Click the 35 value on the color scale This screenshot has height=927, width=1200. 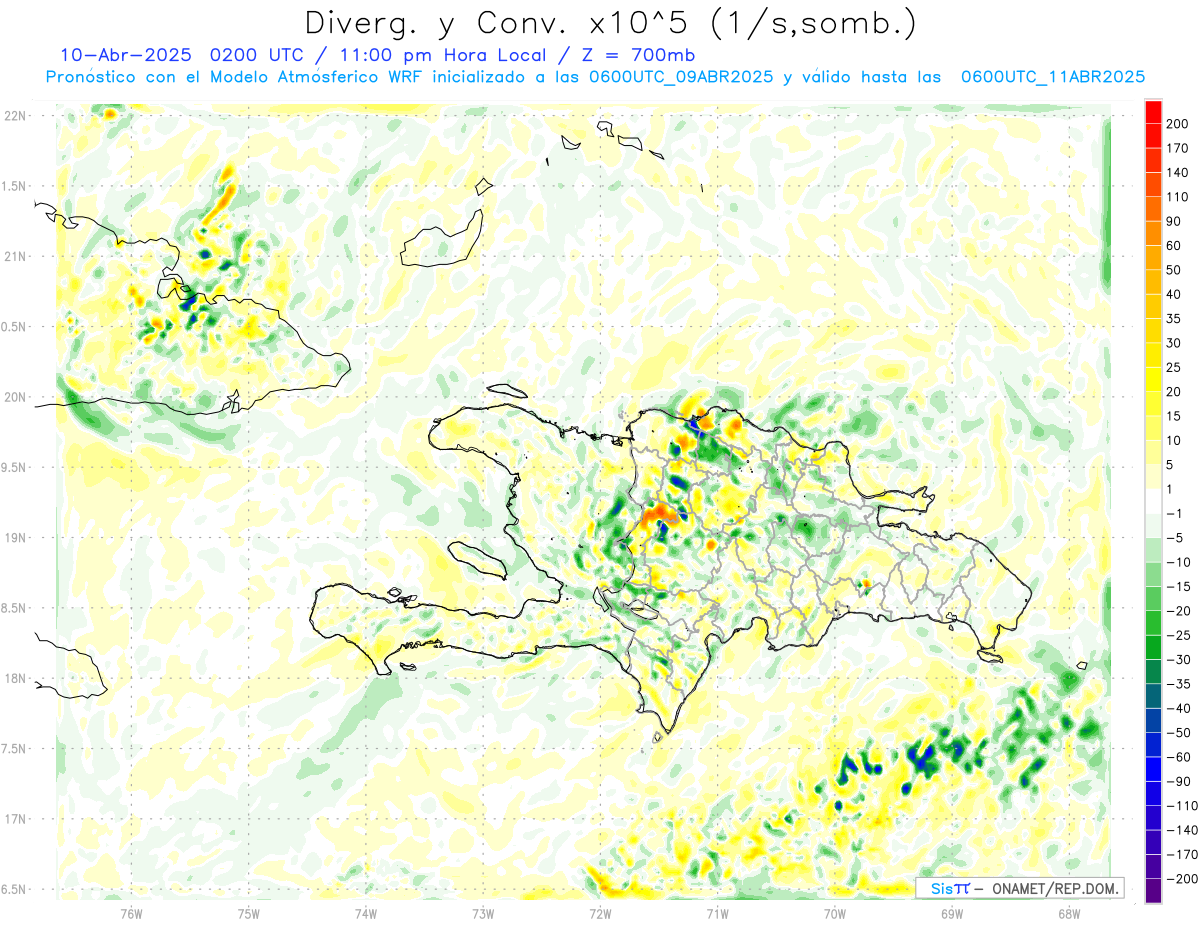[1173, 319]
